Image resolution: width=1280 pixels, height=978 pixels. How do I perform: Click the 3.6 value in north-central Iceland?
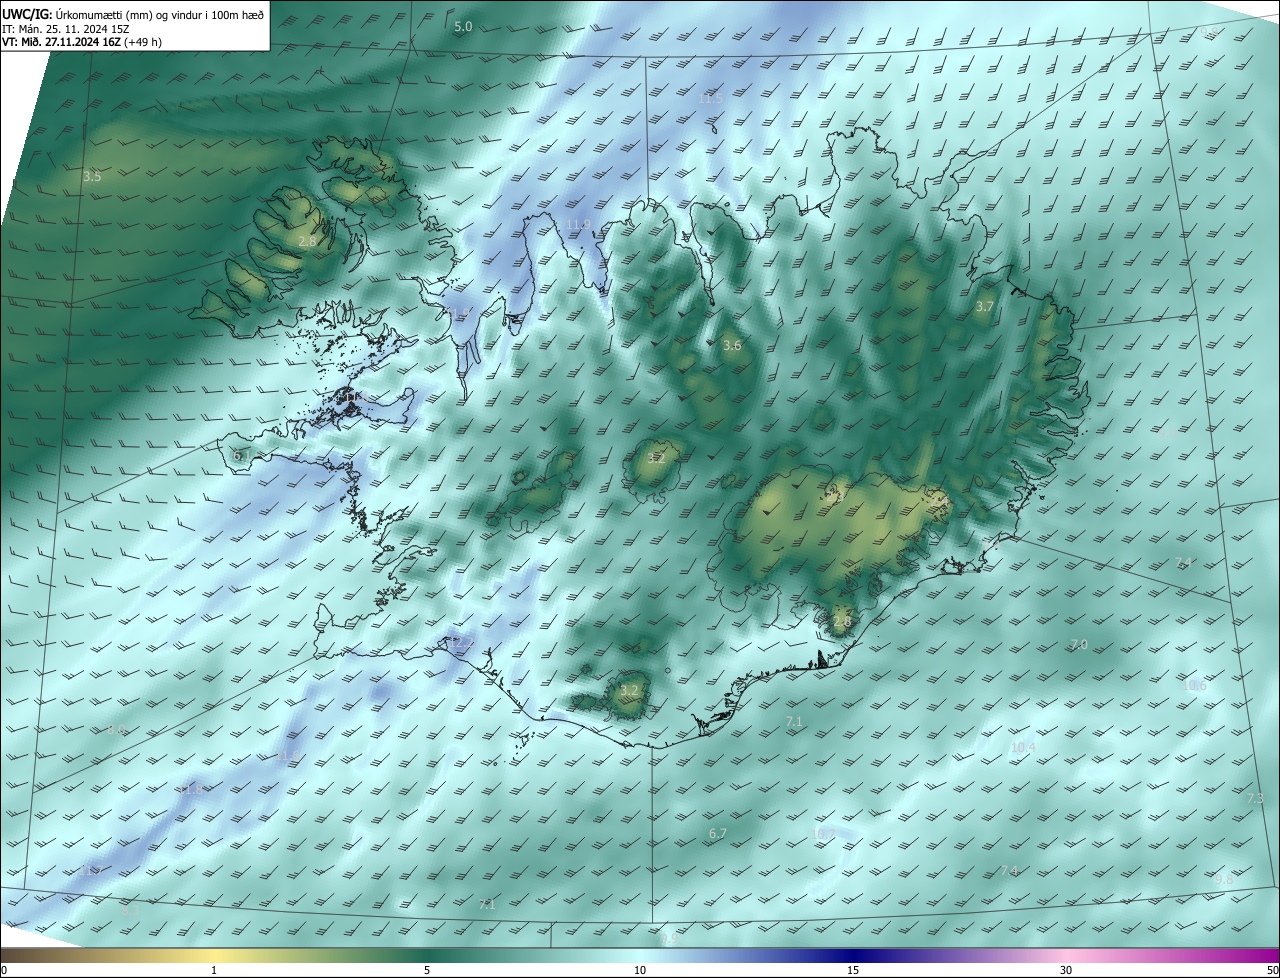point(732,346)
